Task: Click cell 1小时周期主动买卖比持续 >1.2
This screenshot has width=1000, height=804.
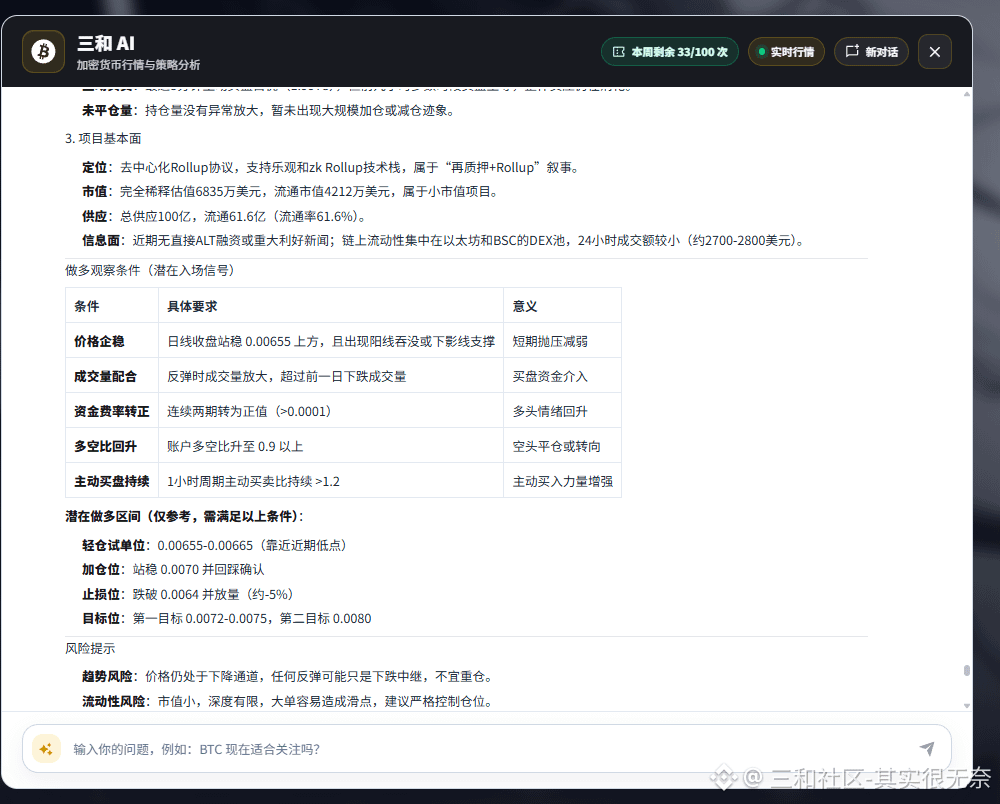Action: [331, 481]
